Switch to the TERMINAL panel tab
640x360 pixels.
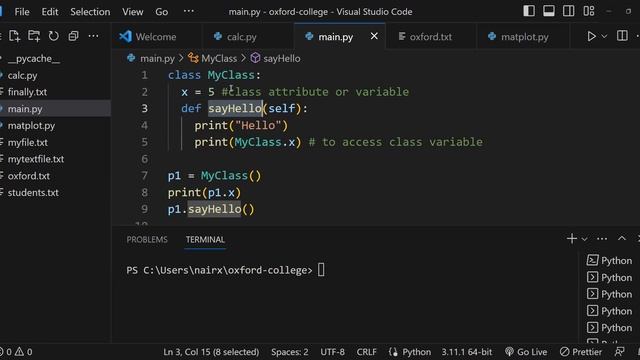[x=205, y=240]
